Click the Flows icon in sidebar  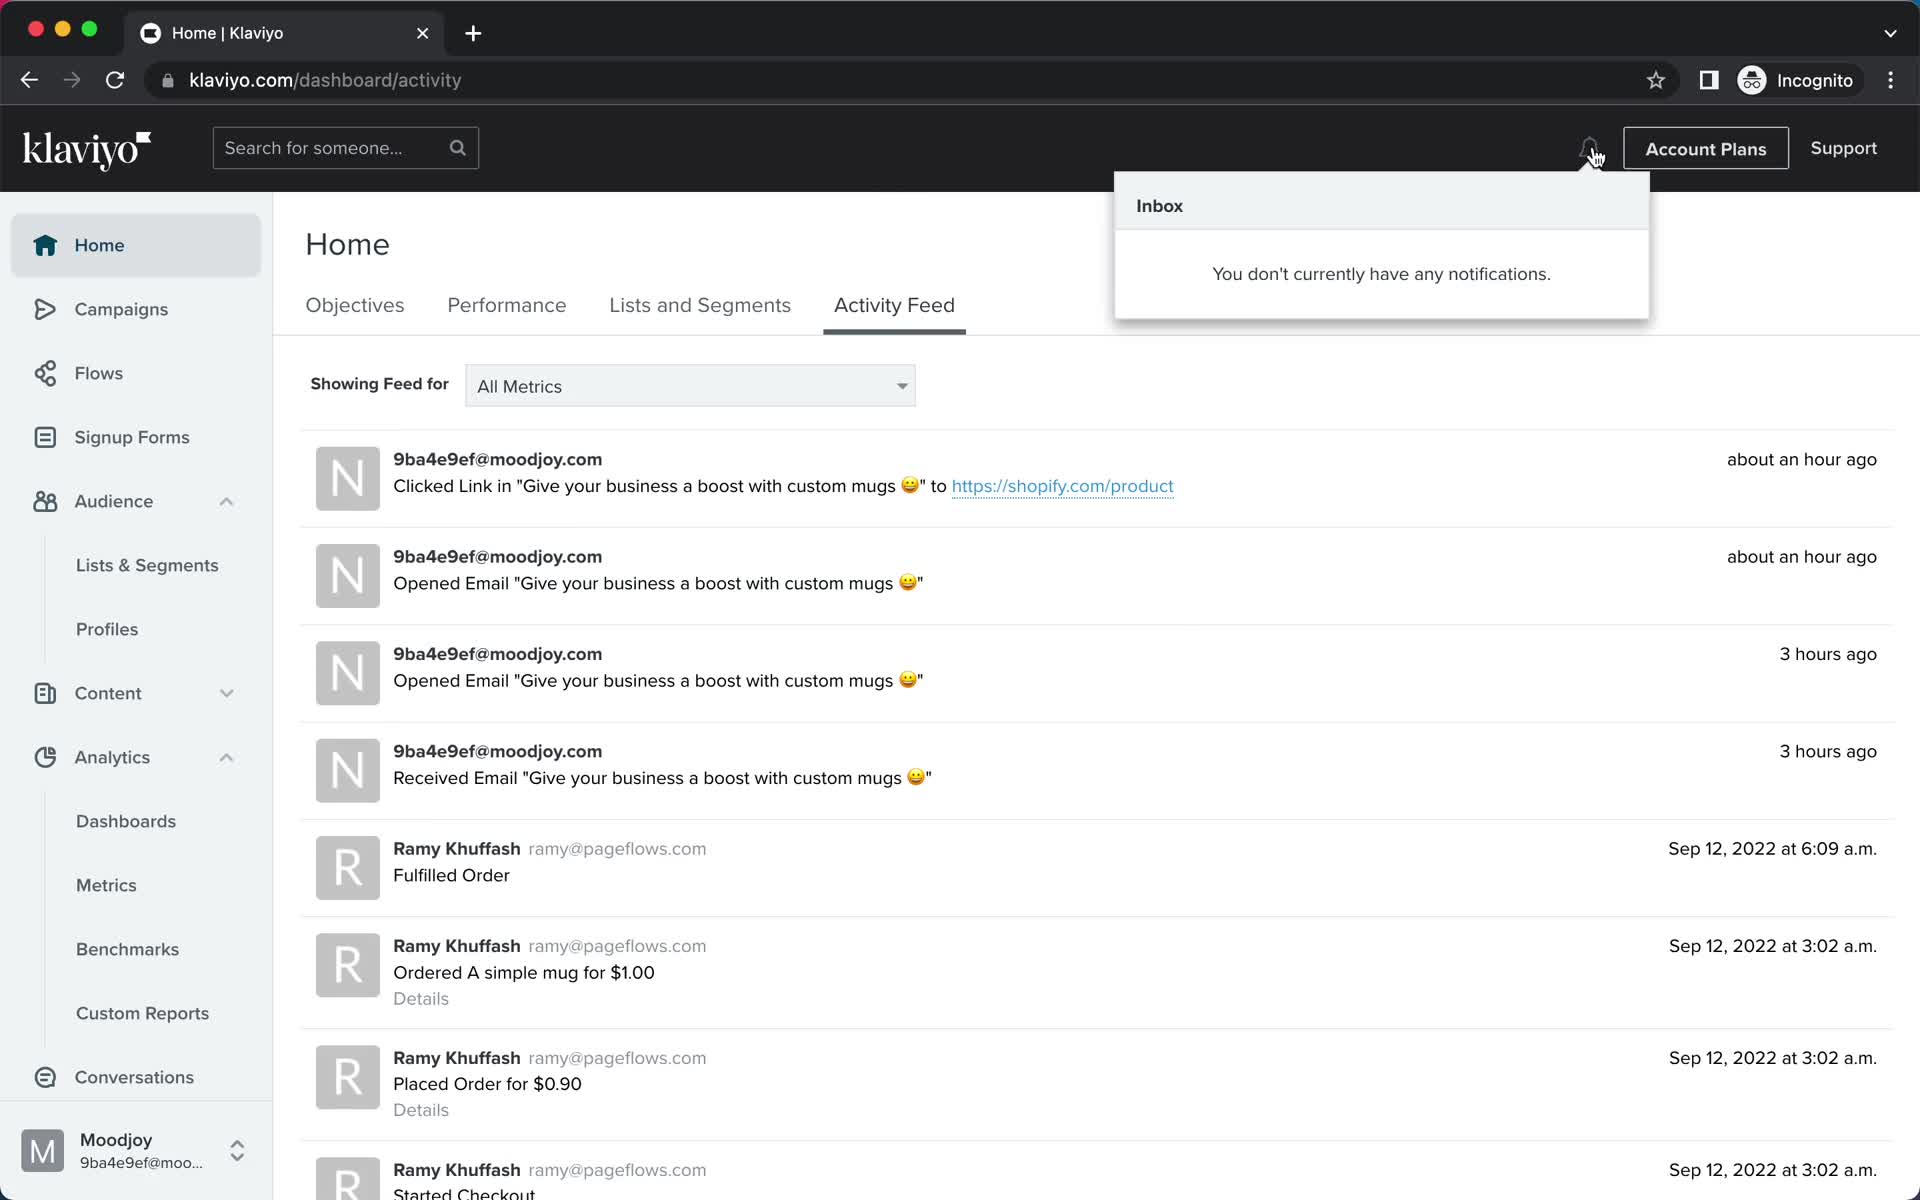click(x=45, y=373)
